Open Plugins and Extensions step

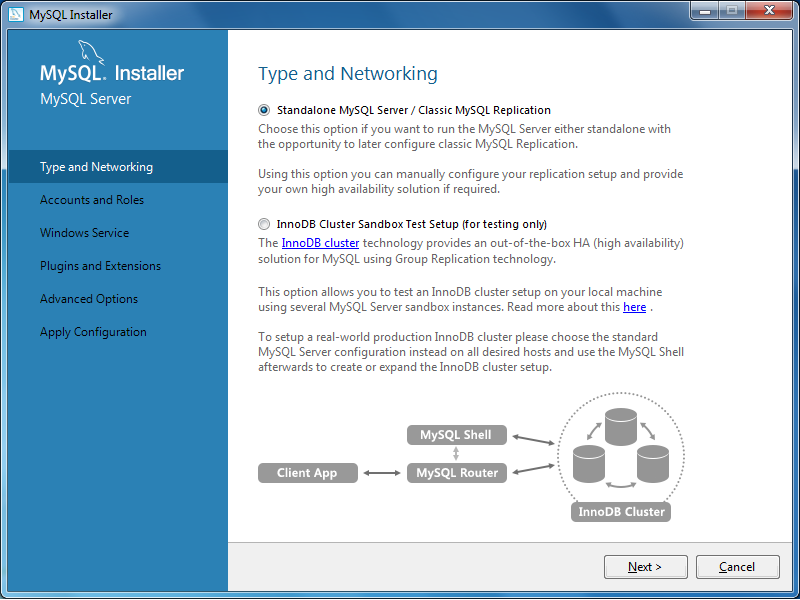118,266
